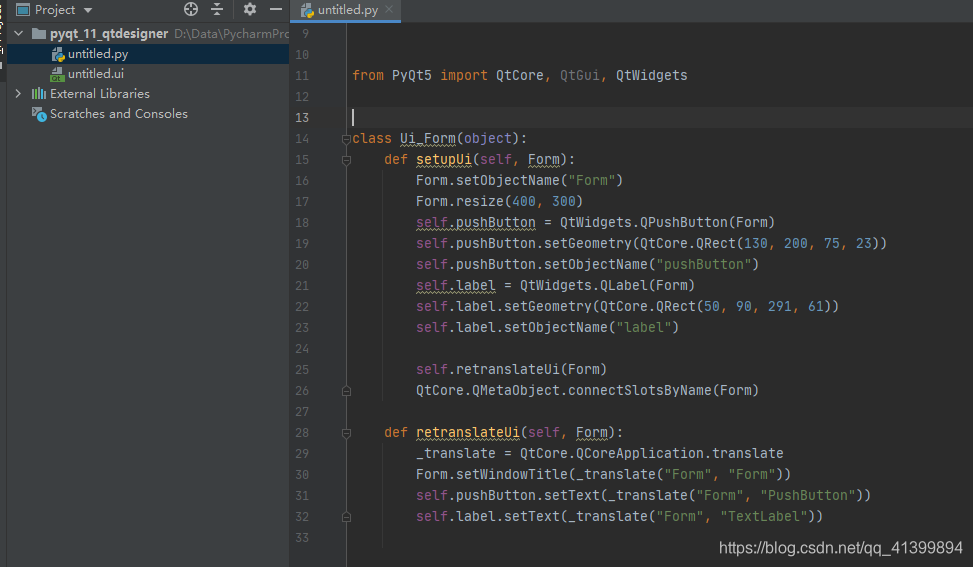Screen dimensions: 973x567
Task: Click on QtWidgets.QPushButton(Form) text
Action: [667, 223]
